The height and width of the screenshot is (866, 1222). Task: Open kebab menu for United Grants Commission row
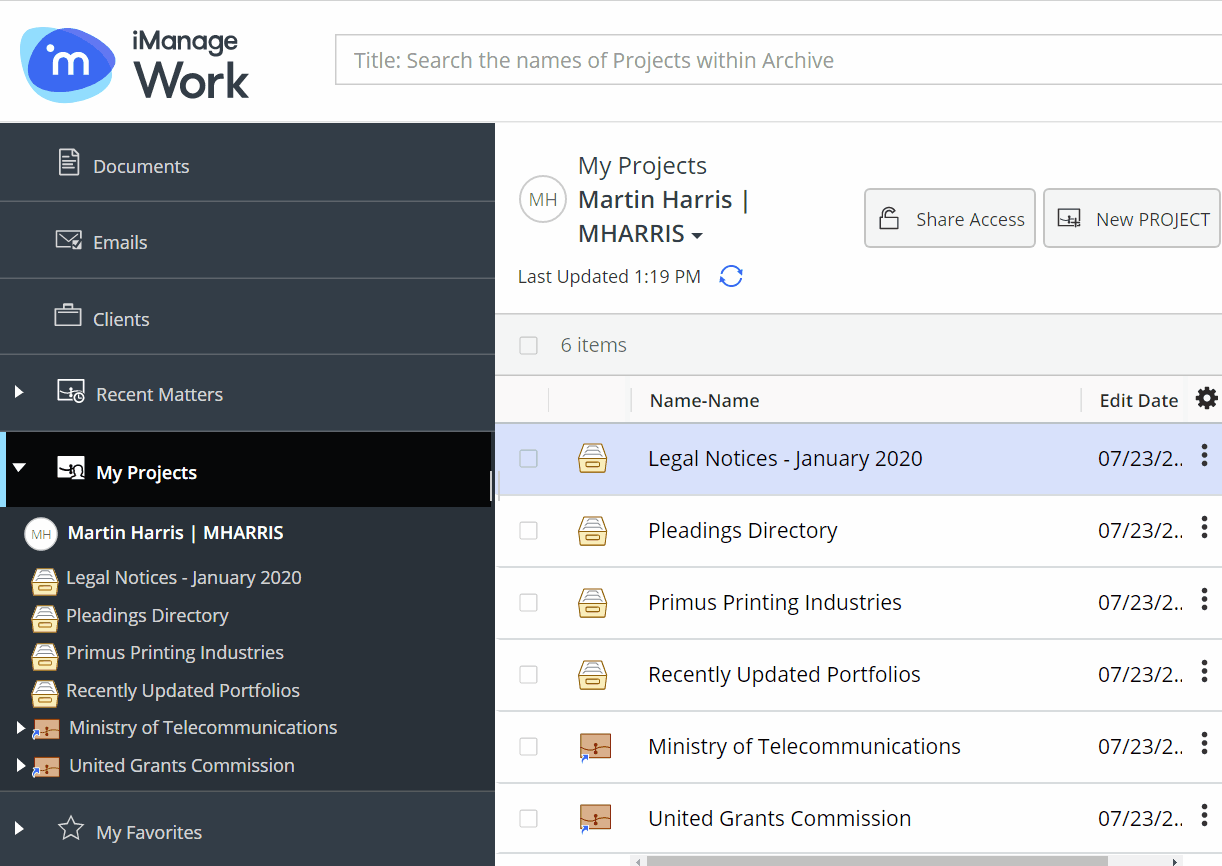click(1204, 816)
